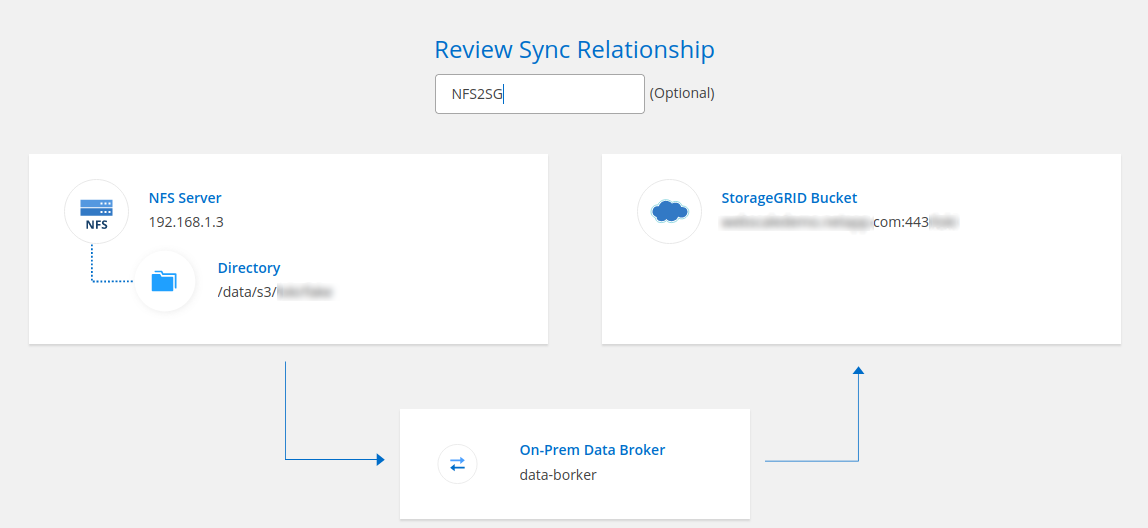Click the (Optional) label beside name field
Screen dimensions: 1148x528
click(x=682, y=94)
